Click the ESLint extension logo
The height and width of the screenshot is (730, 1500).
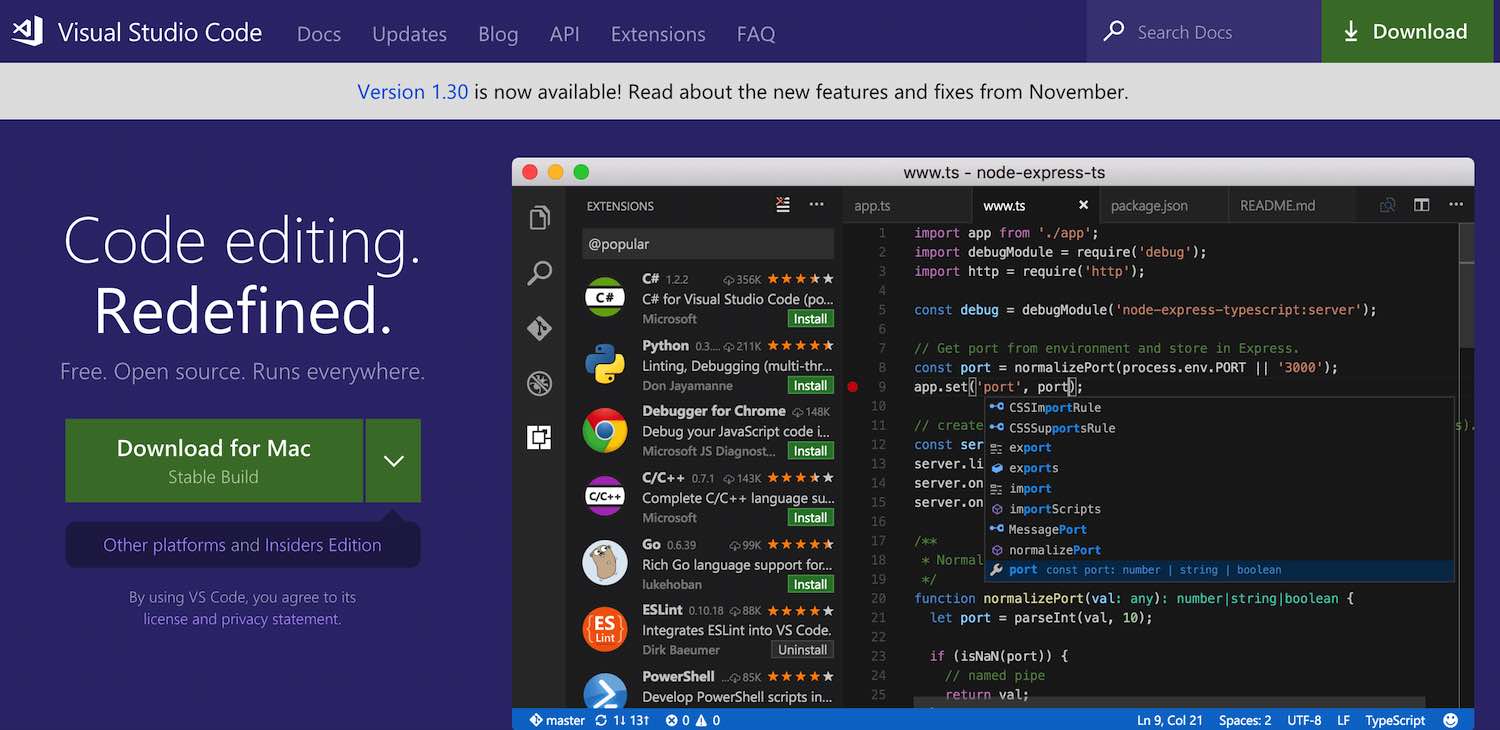pyautogui.click(x=605, y=629)
